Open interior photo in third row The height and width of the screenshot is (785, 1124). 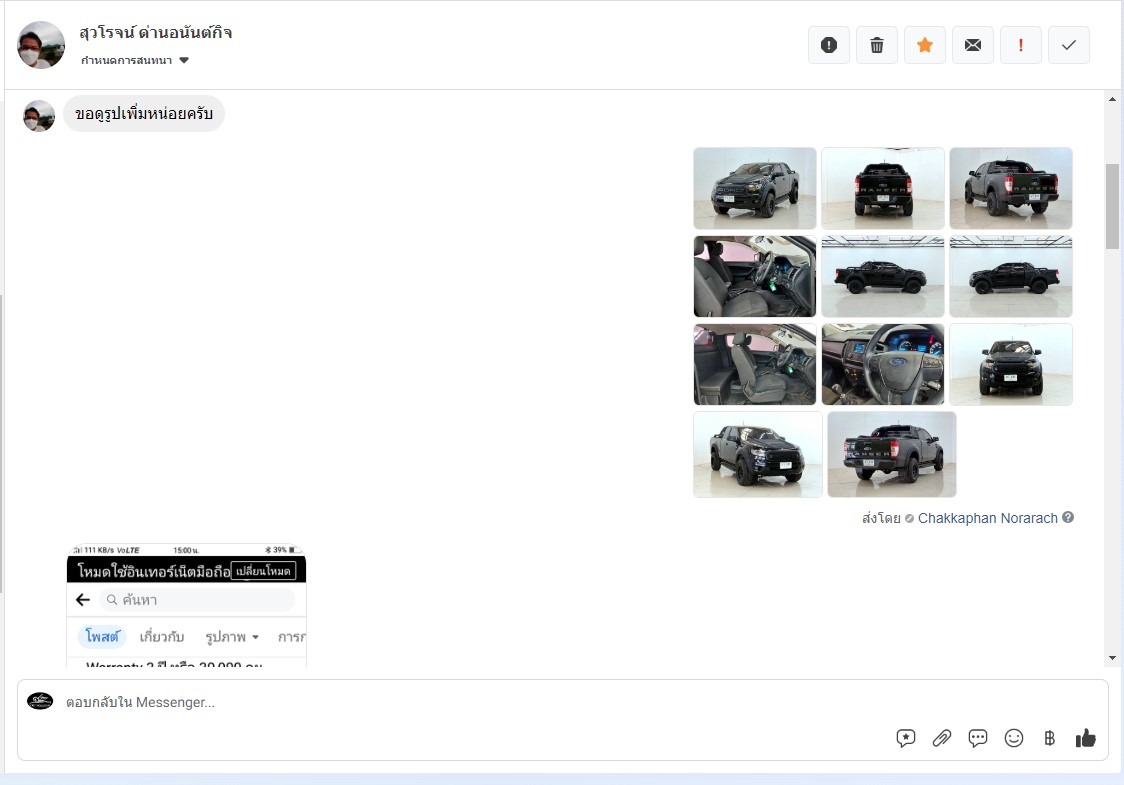(755, 364)
